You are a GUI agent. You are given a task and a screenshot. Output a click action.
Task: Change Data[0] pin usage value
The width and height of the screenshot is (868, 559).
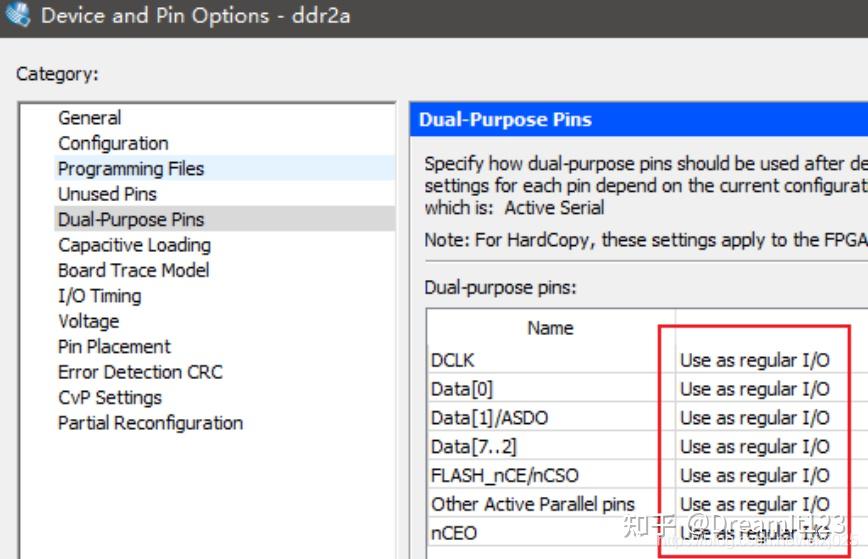(x=755, y=389)
